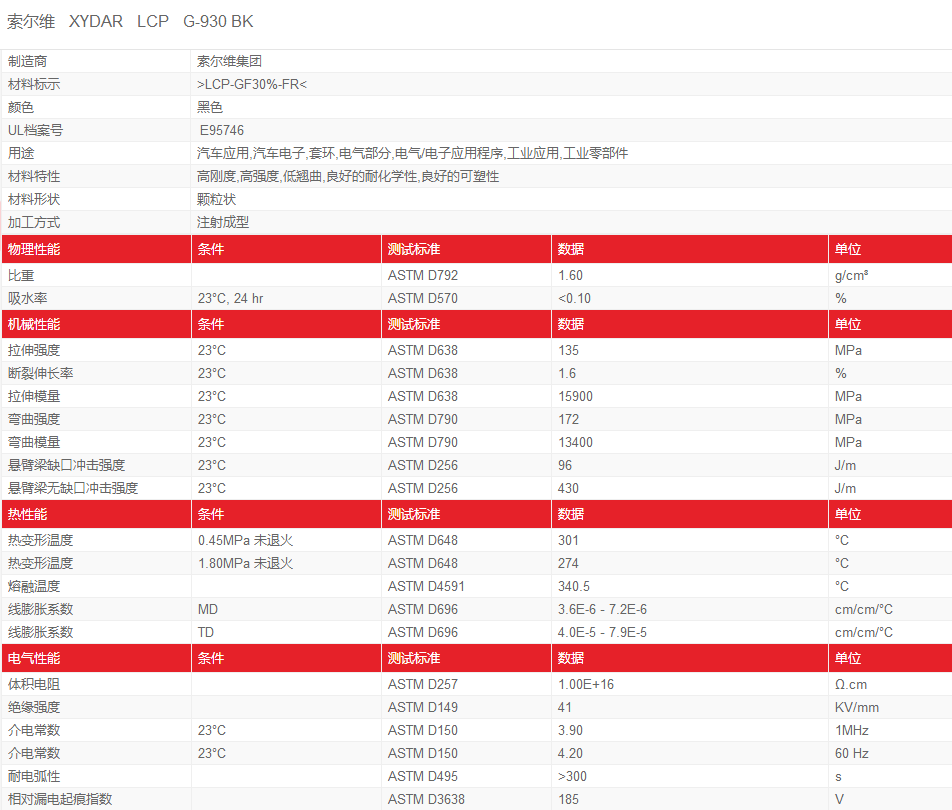952x810 pixels.
Task: Click the 制造商 row label
Action: pos(27,61)
